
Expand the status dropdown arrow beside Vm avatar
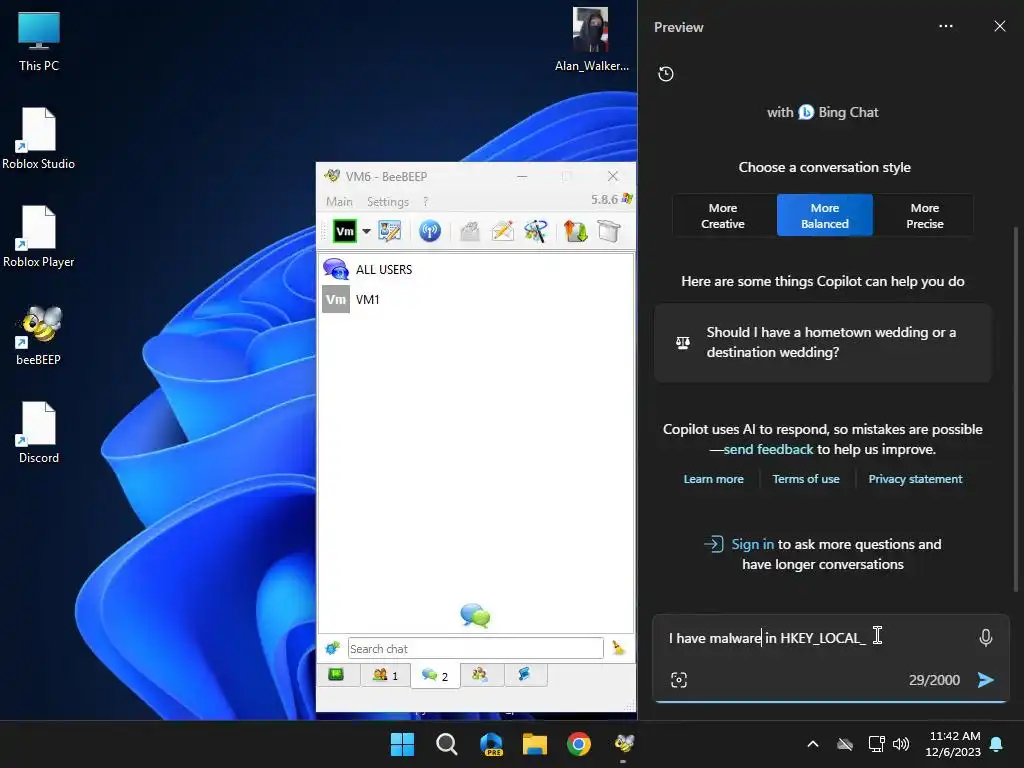366,231
